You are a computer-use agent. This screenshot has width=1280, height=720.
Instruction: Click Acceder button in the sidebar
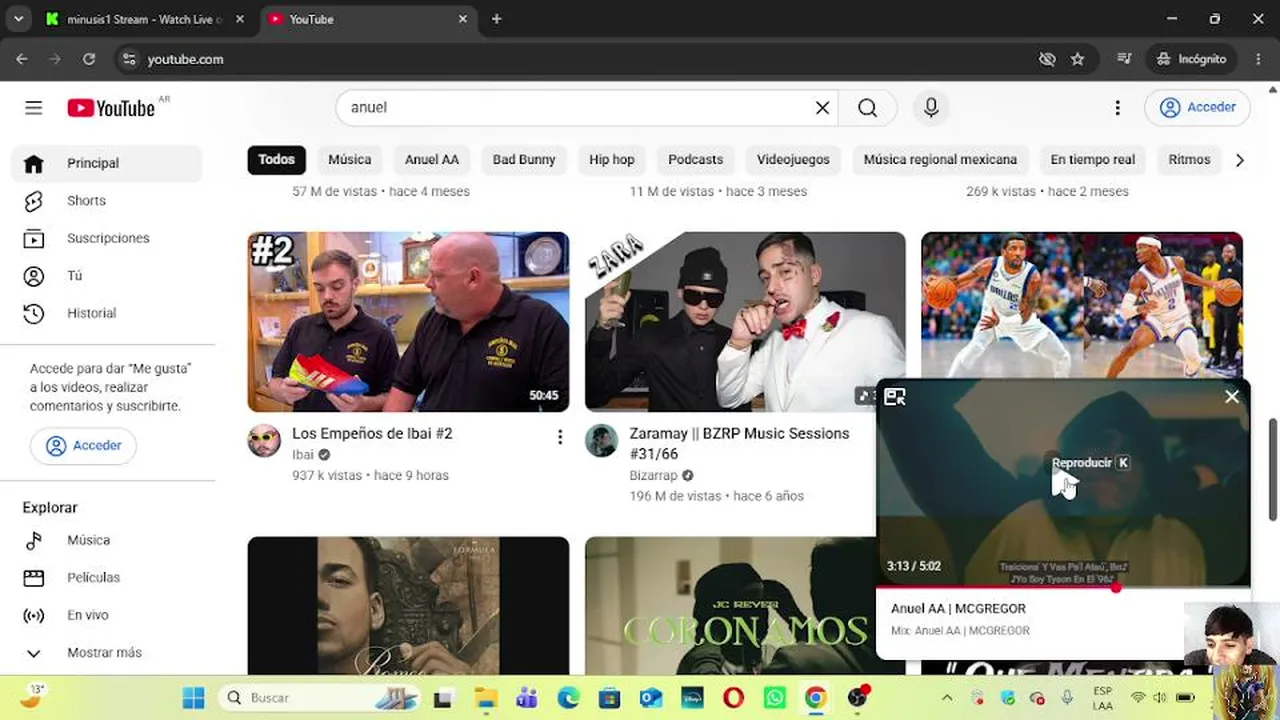click(84, 446)
